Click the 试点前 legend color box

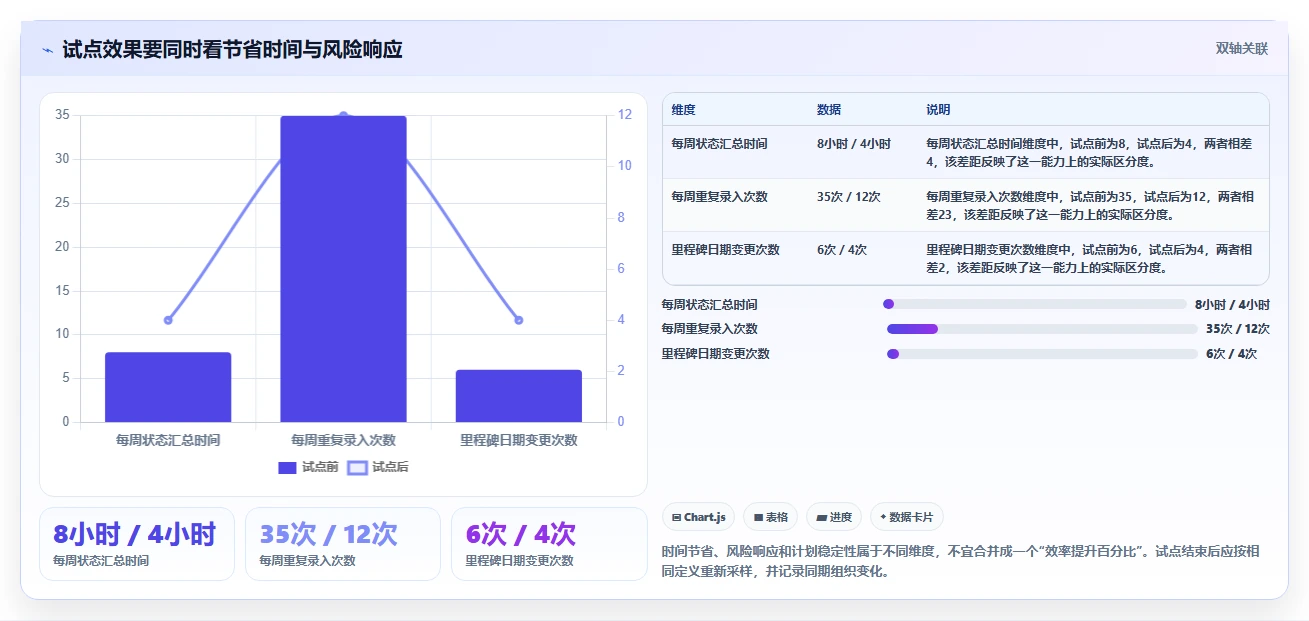[287, 467]
